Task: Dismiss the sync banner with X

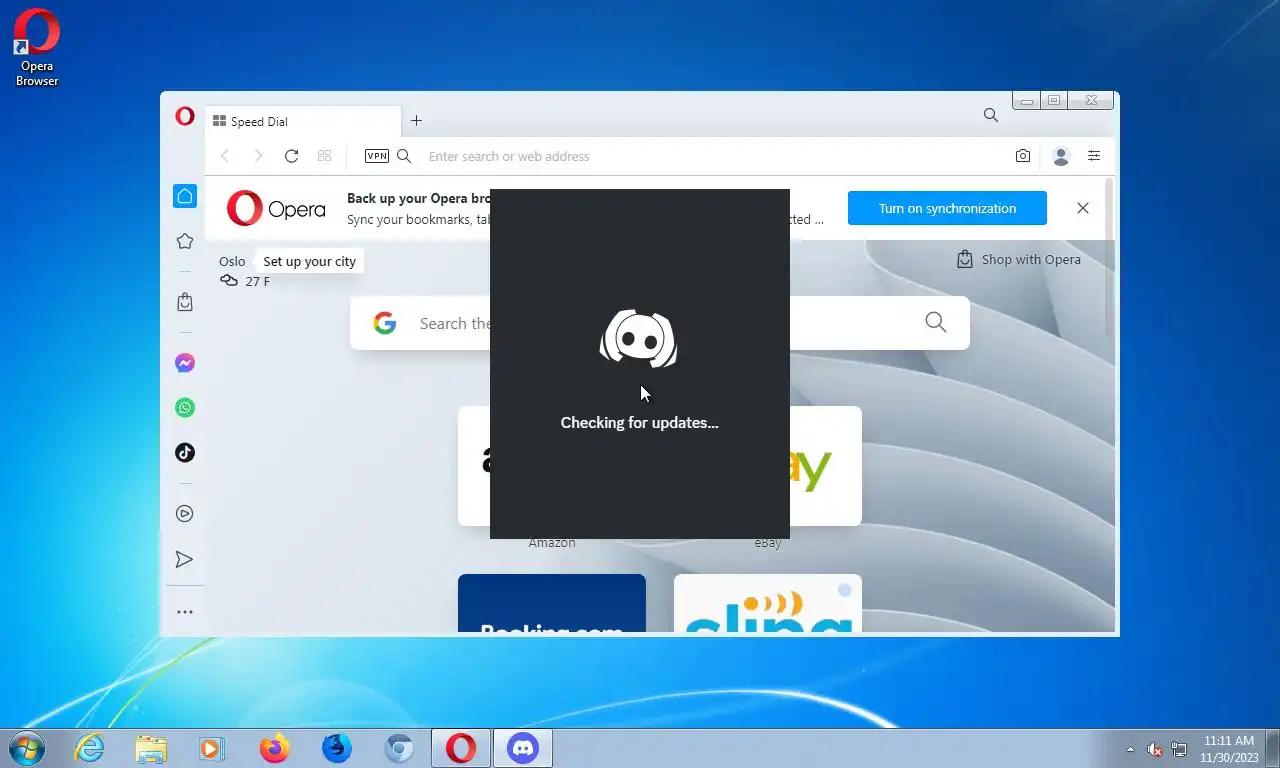Action: pos(1083,208)
